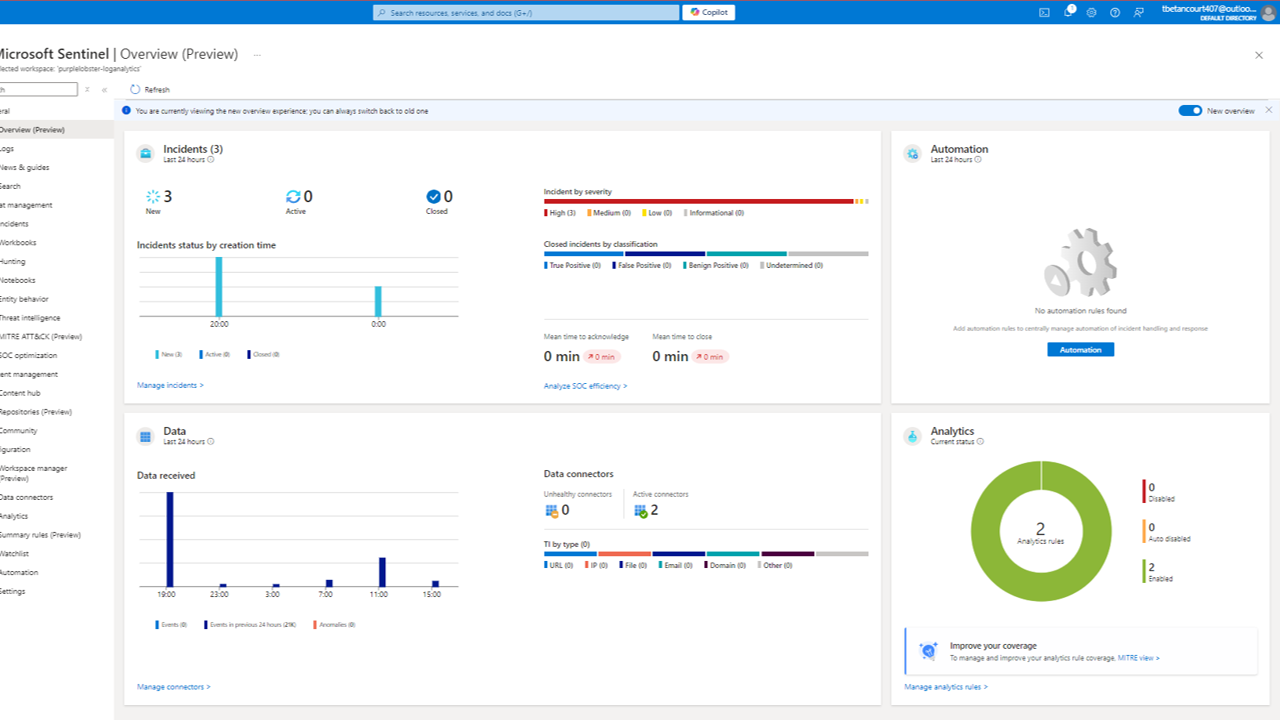This screenshot has width=1280, height=720.
Task: Click the info icon beside Incidents Last 24 hours
Action: pos(210,160)
